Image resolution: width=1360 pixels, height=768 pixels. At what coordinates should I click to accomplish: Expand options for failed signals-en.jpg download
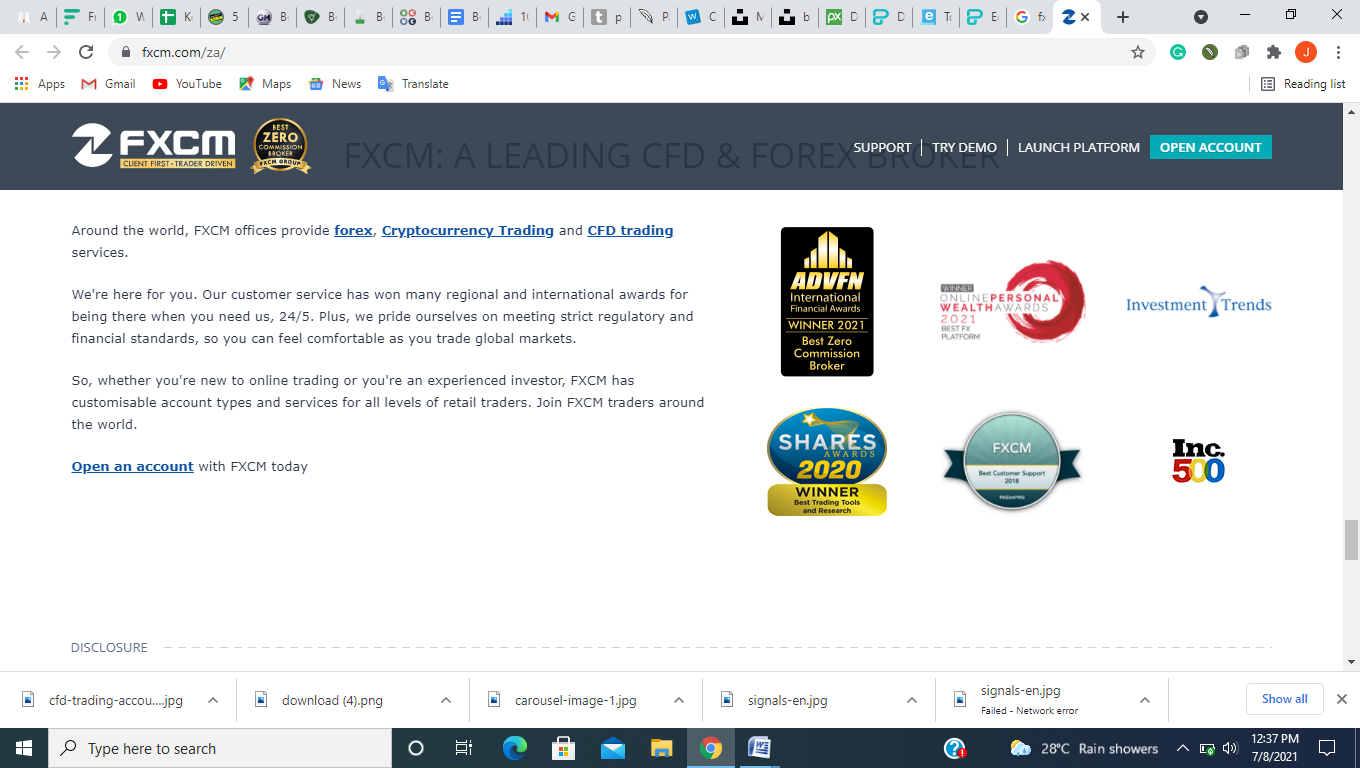coord(1145,701)
